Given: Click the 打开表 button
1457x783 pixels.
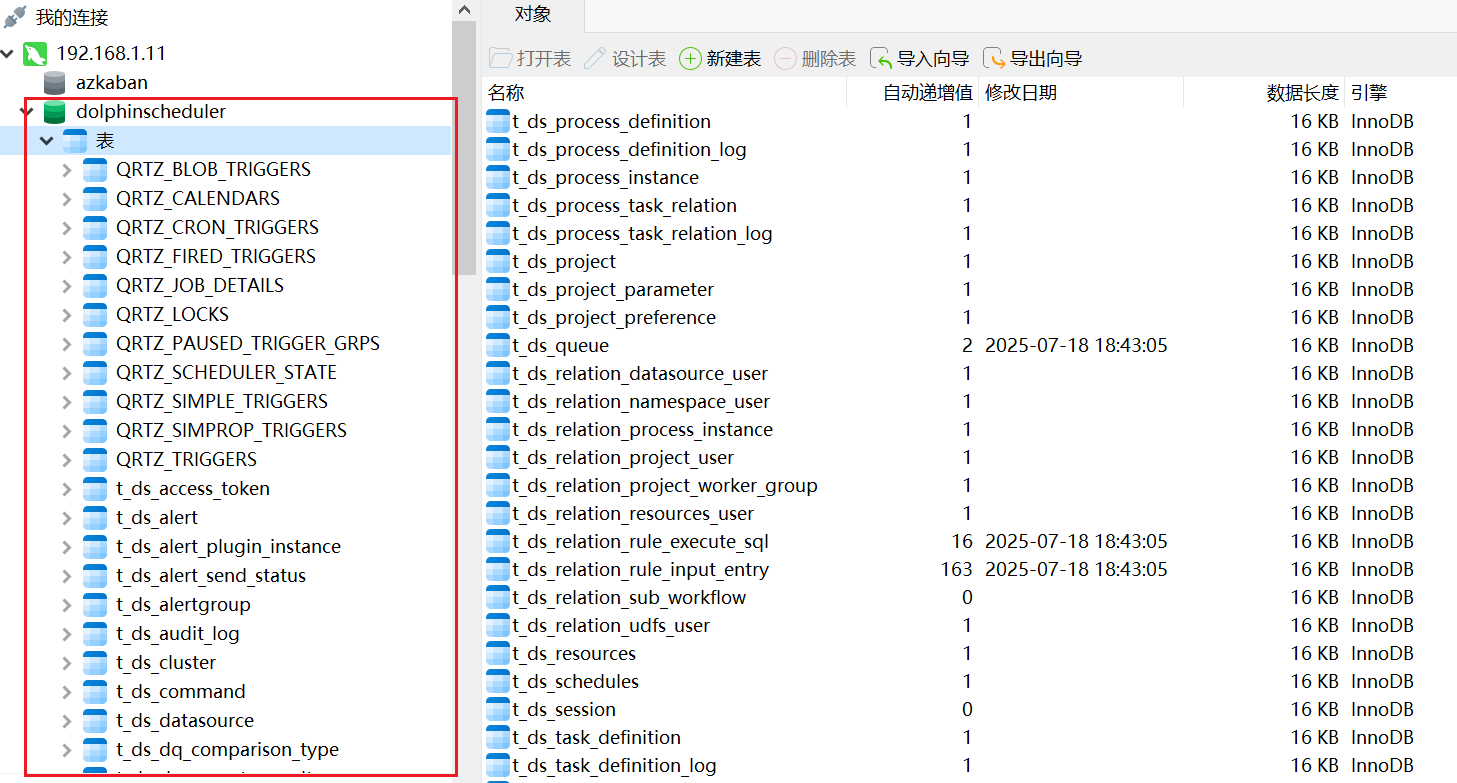Looking at the screenshot, I should coord(530,59).
